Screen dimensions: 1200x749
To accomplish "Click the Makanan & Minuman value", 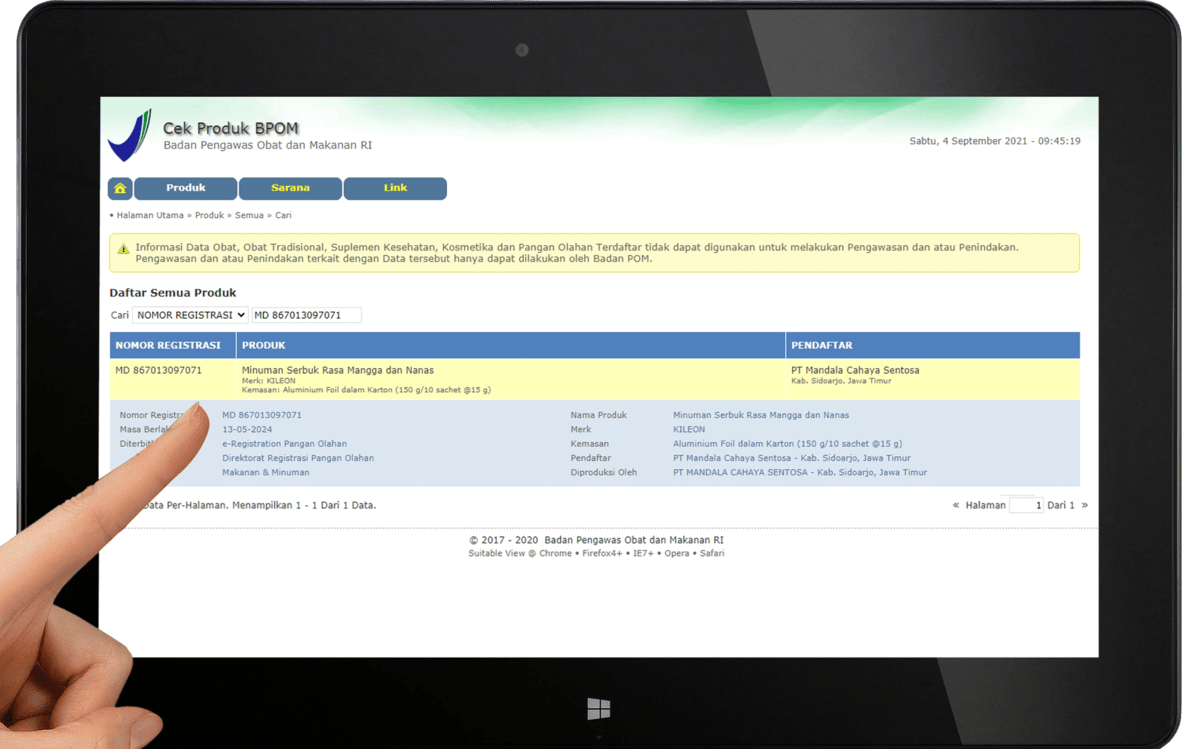I will click(266, 472).
